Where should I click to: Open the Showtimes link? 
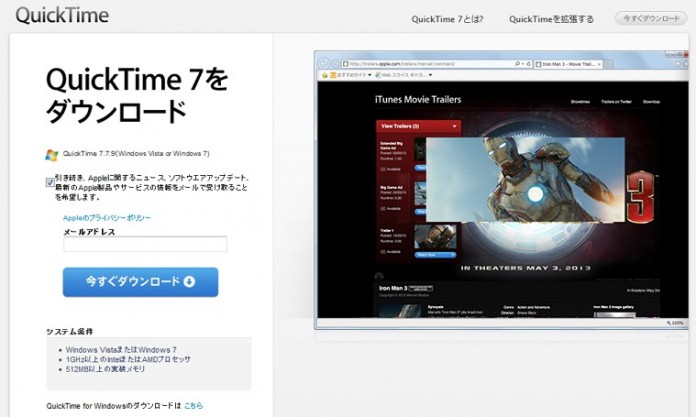point(580,102)
